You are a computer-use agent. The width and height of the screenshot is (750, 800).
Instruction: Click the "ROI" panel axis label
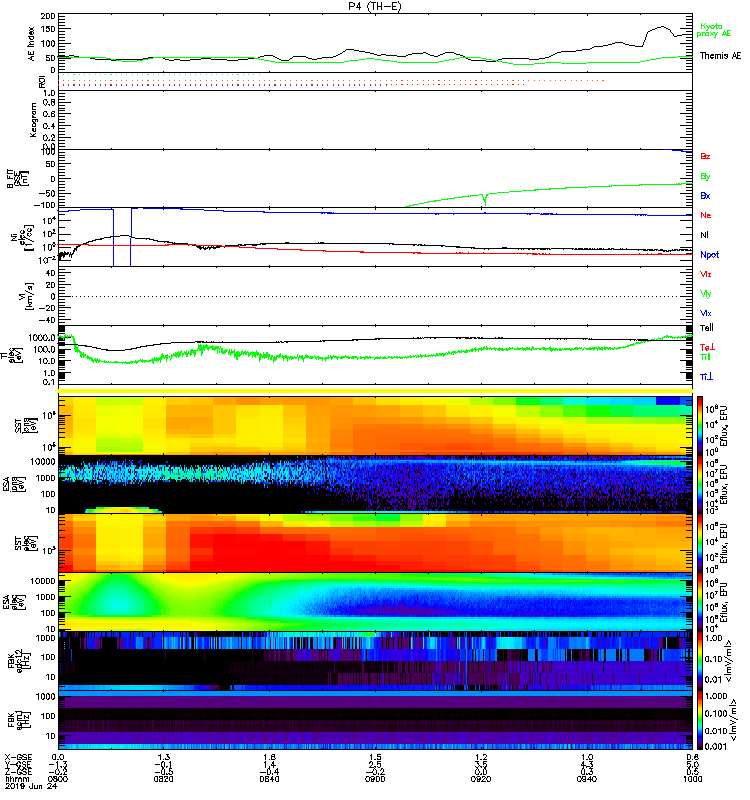point(43,82)
